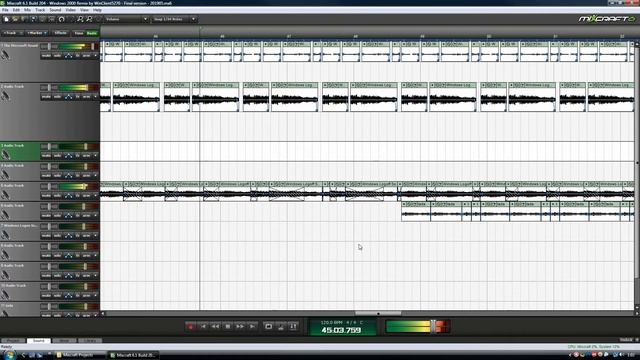Click the rewind transport button
The width and height of the screenshot is (640, 360).
coord(216,327)
